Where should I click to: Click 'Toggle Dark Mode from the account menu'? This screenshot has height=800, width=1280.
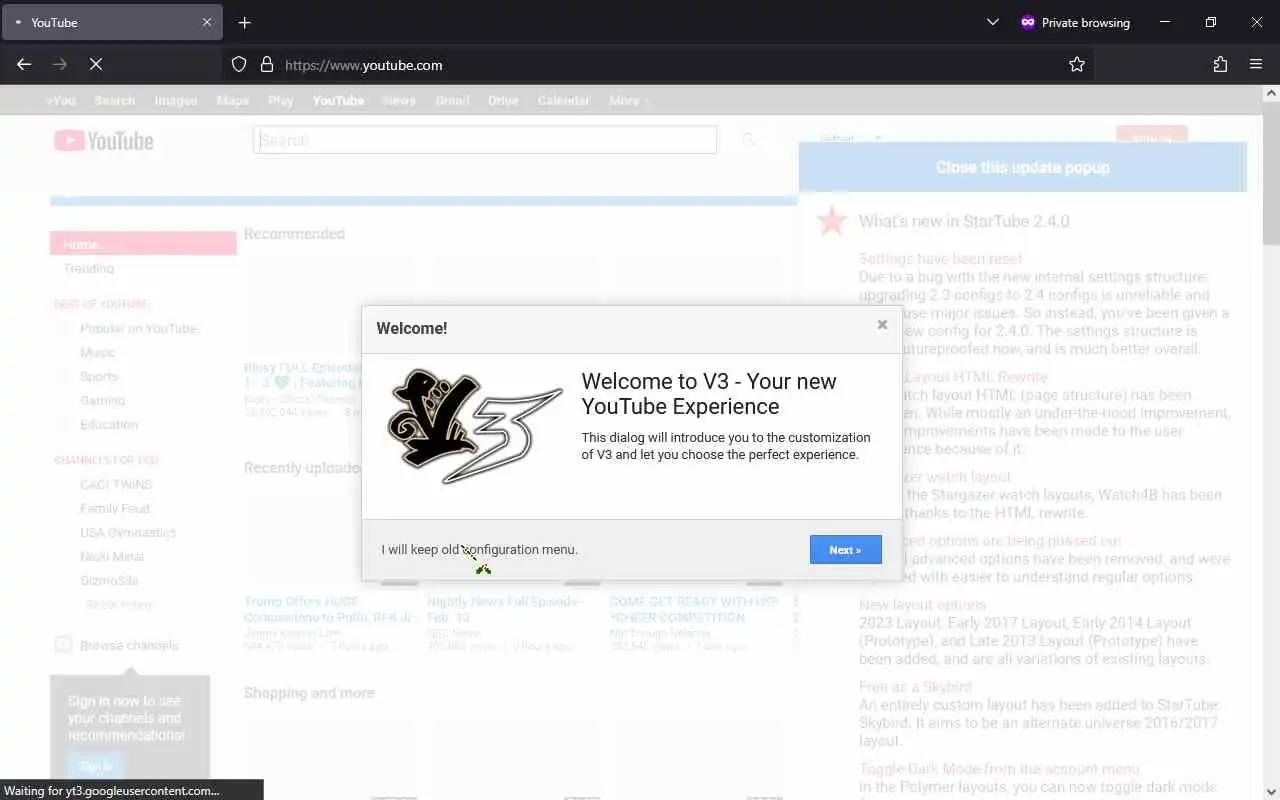pyautogui.click(x=999, y=768)
